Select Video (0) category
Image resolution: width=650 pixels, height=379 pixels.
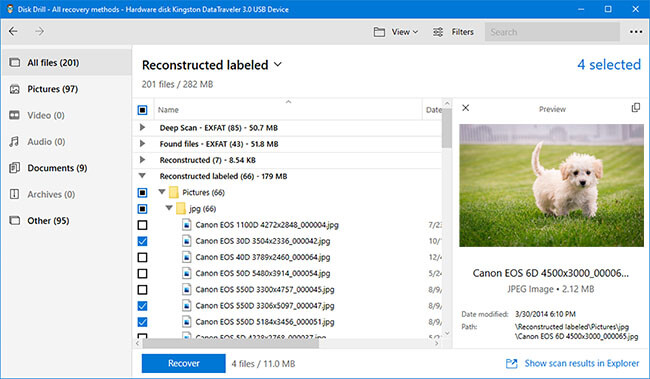(x=66, y=115)
